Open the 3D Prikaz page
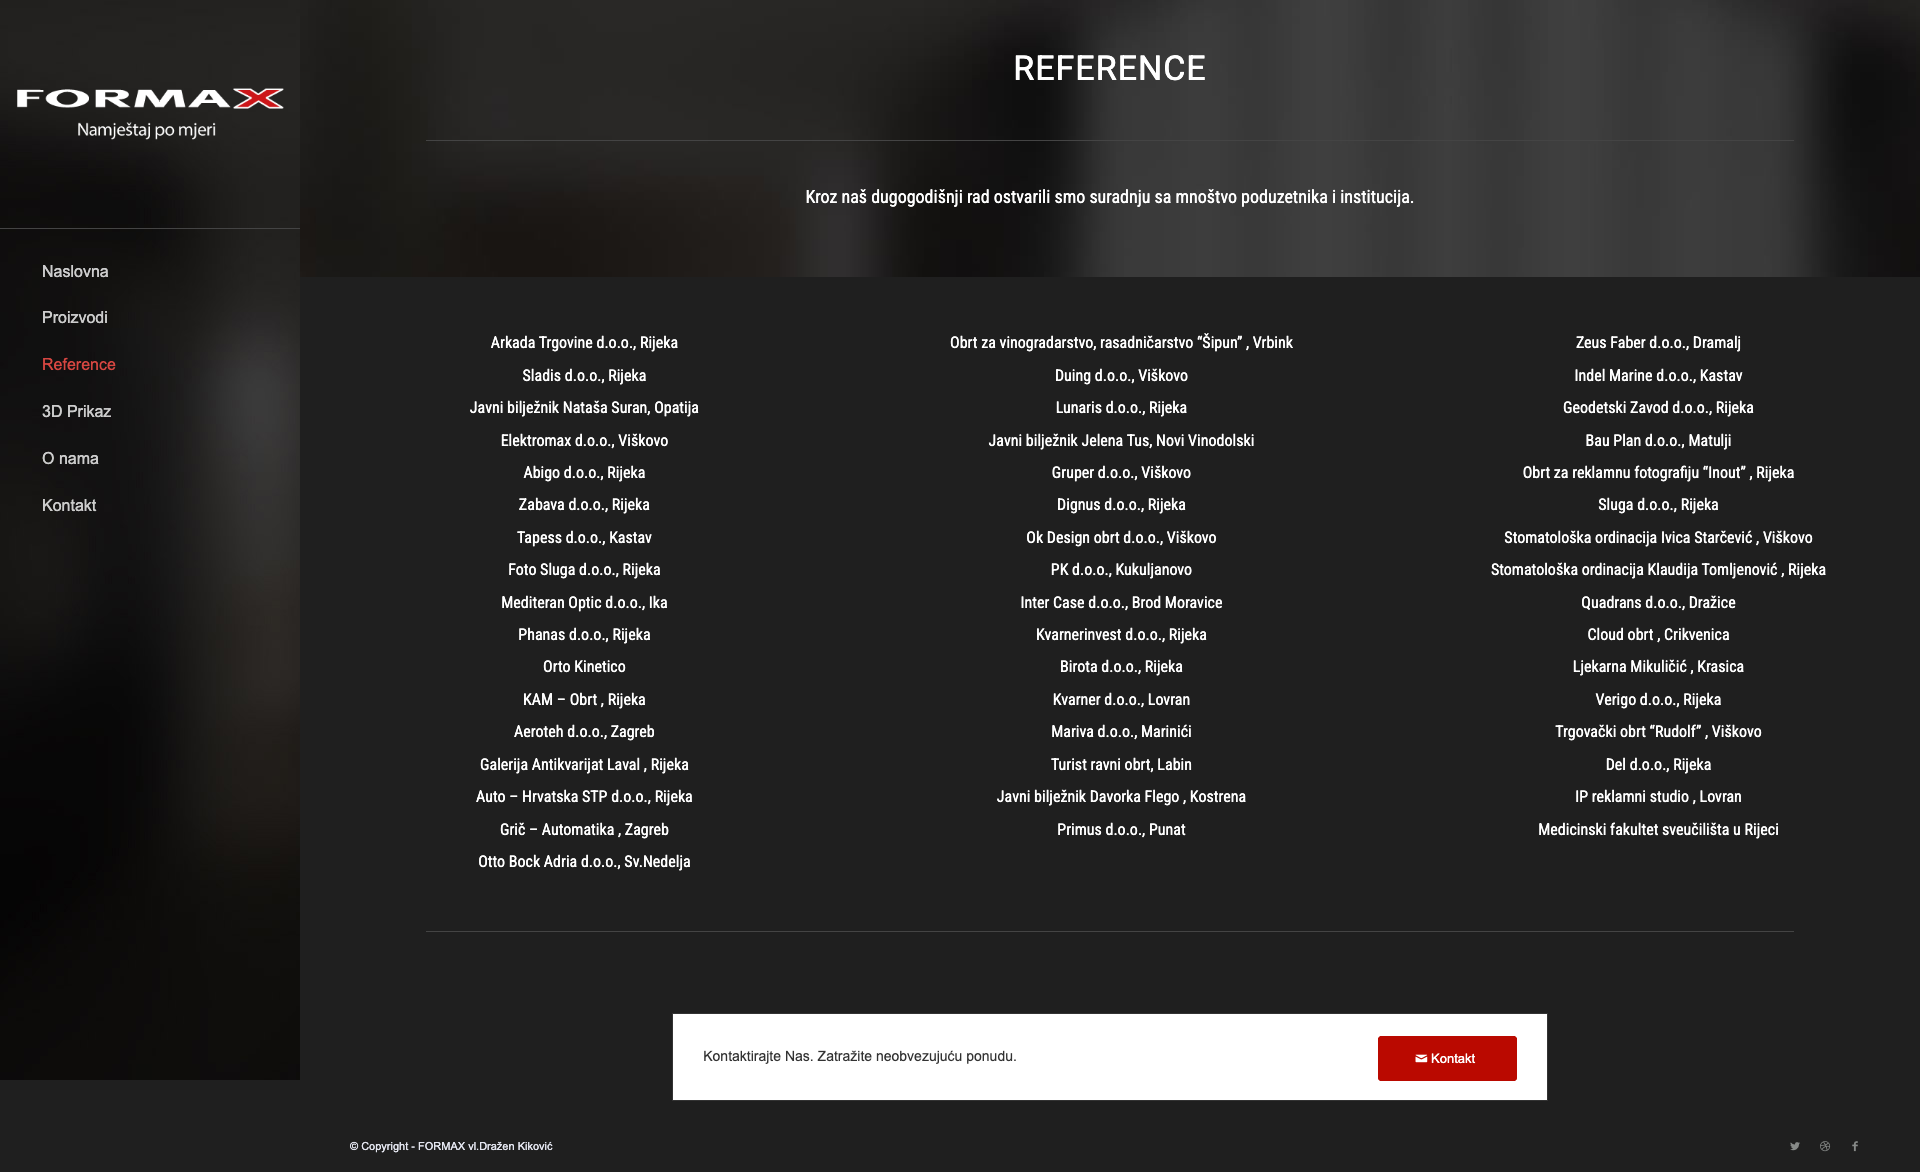The width and height of the screenshot is (1920, 1172). click(x=76, y=411)
